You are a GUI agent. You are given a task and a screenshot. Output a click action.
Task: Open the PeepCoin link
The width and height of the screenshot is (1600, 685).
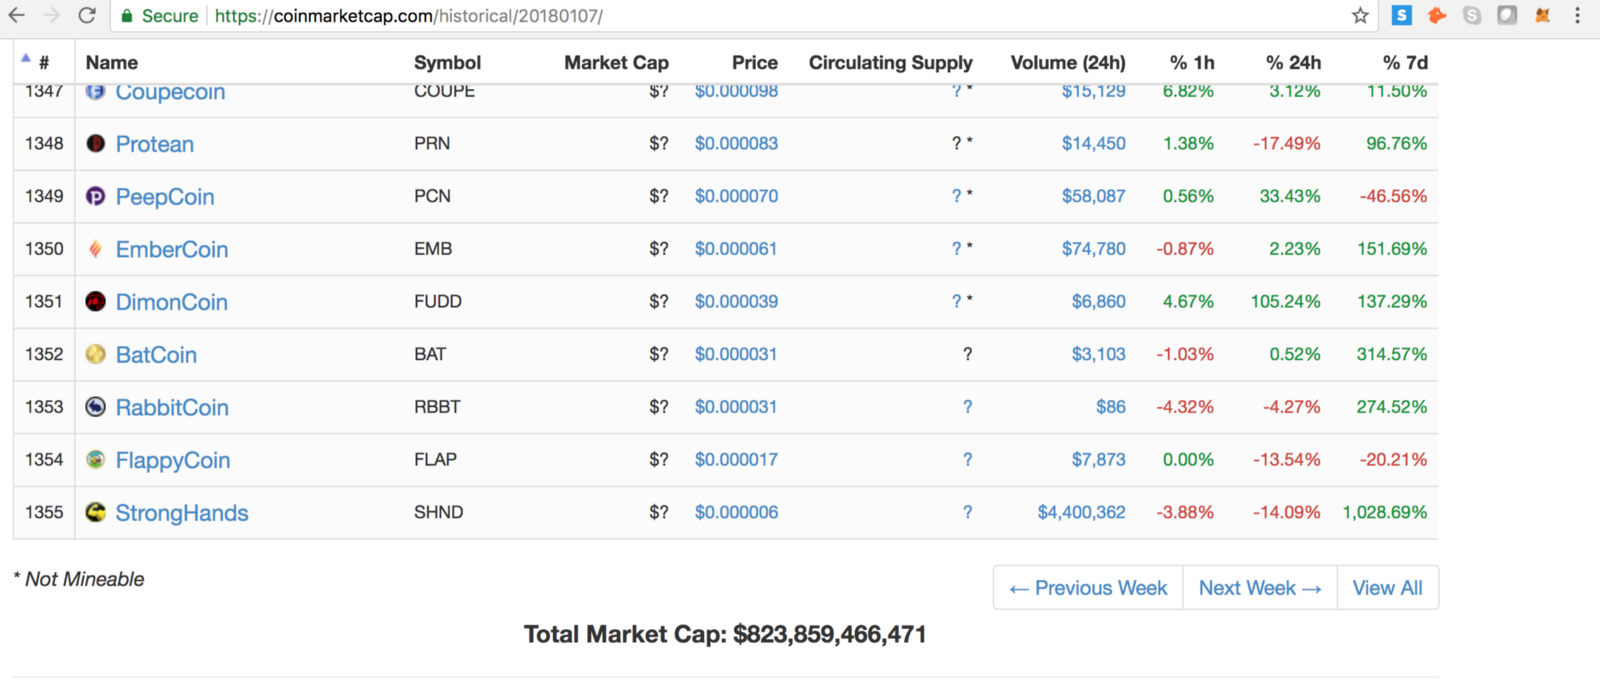[x=165, y=197]
